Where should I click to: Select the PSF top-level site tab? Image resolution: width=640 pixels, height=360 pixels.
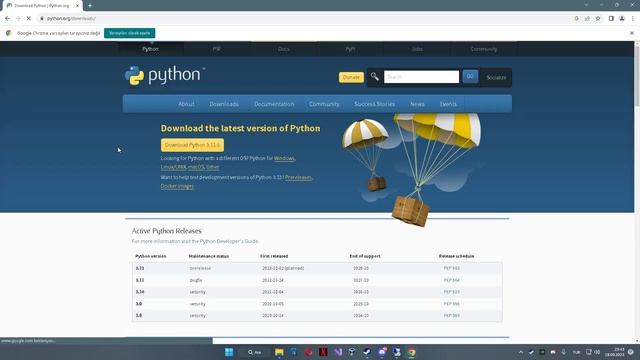point(217,49)
